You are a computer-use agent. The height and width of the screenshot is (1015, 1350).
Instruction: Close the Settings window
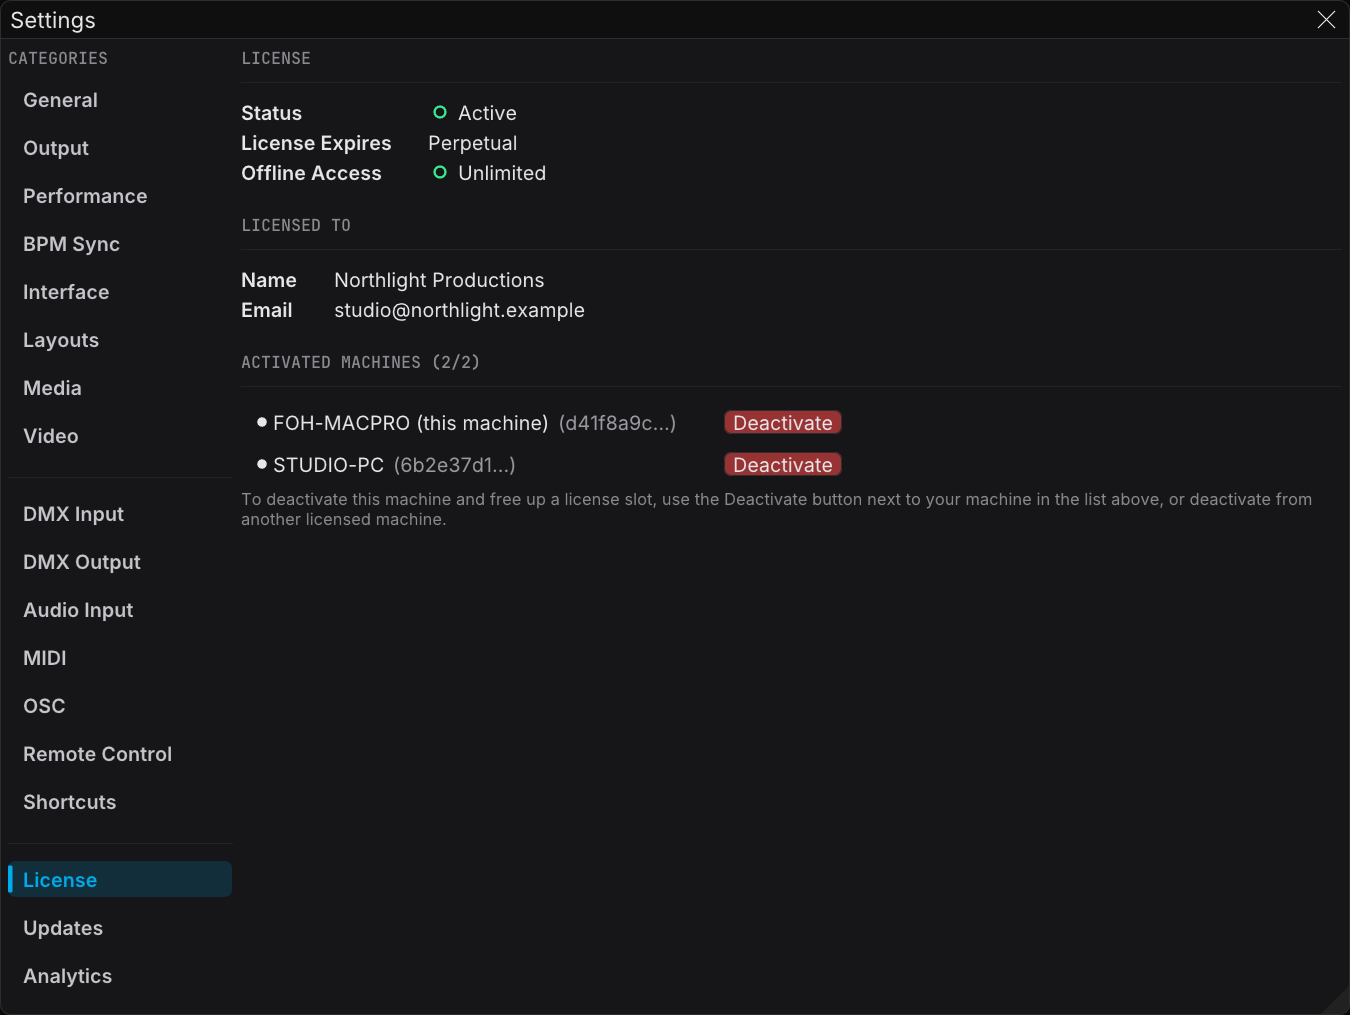1326,20
